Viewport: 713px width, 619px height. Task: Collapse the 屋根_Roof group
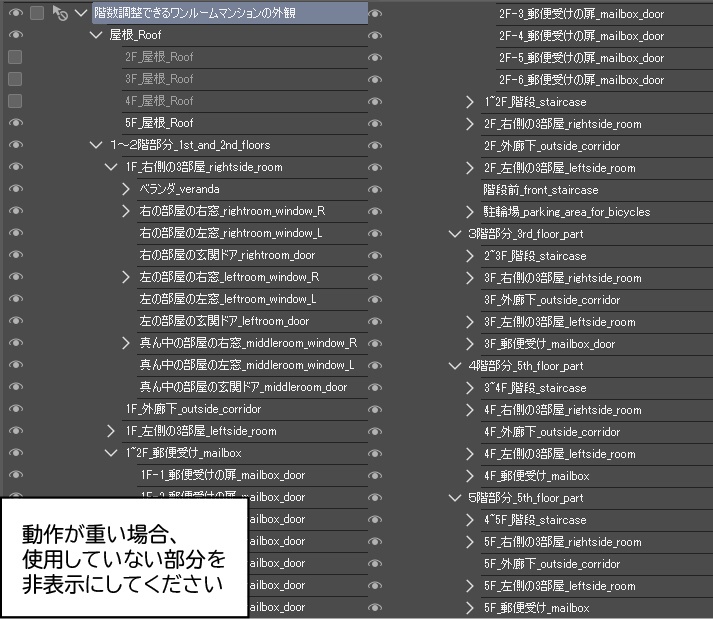click(95, 35)
